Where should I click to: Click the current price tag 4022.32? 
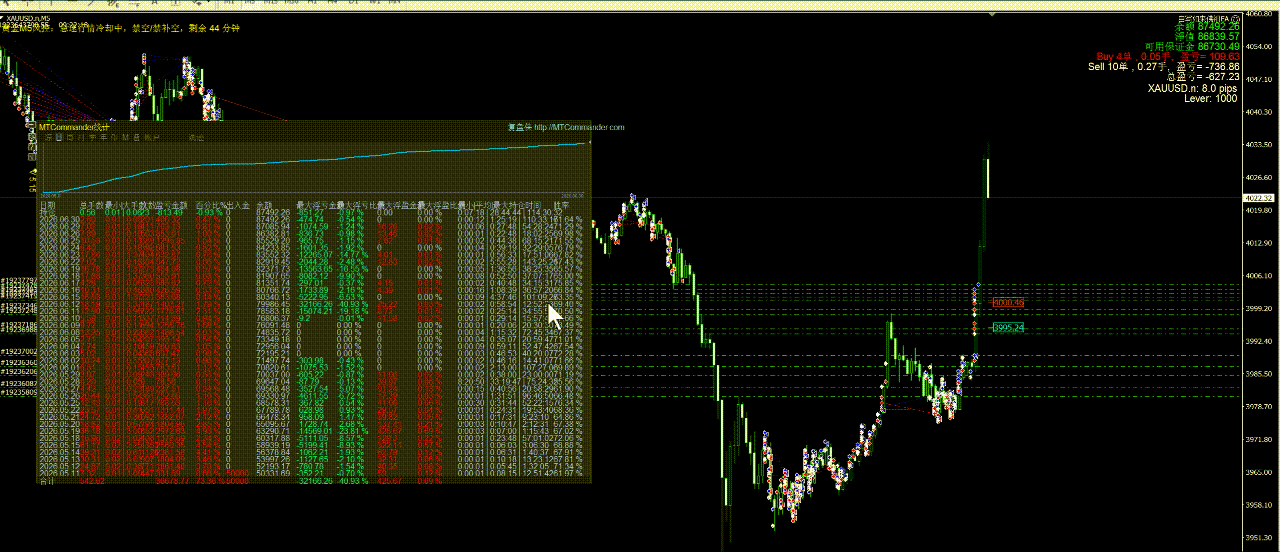1258,198
